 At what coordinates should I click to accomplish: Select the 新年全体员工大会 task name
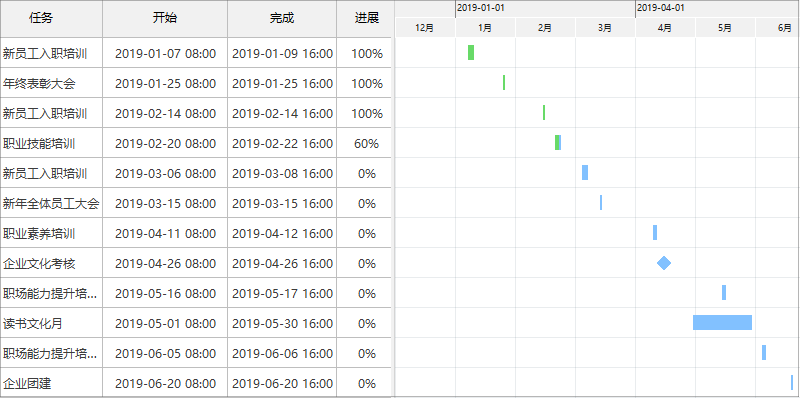[x=51, y=204]
